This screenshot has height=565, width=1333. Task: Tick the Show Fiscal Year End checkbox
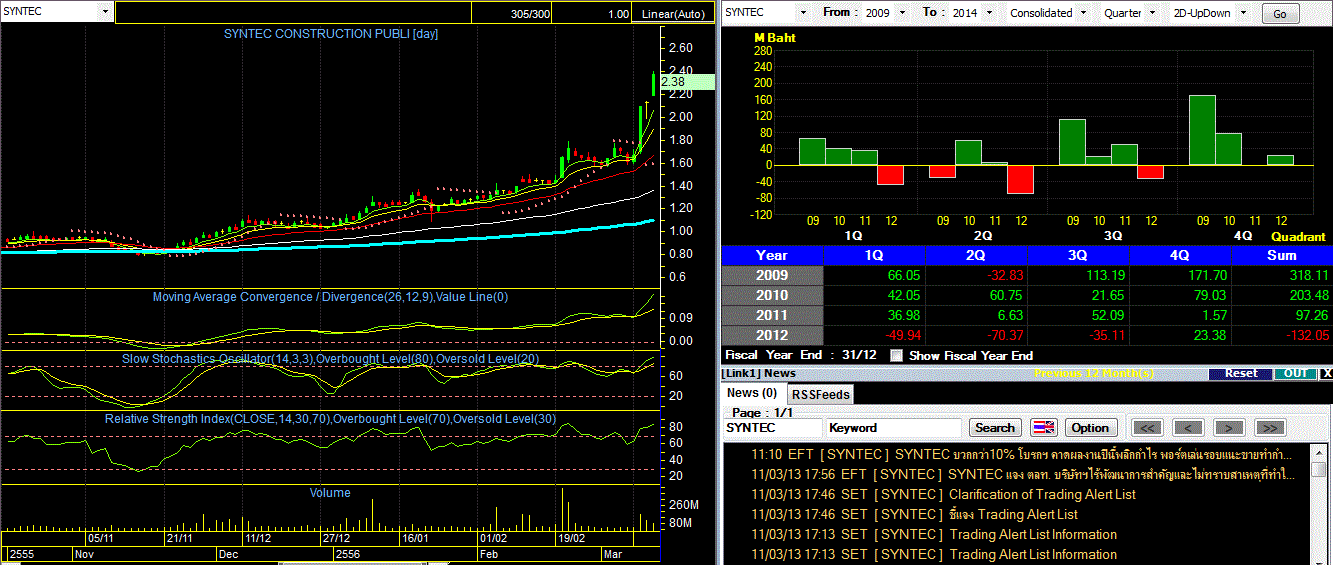coord(896,355)
